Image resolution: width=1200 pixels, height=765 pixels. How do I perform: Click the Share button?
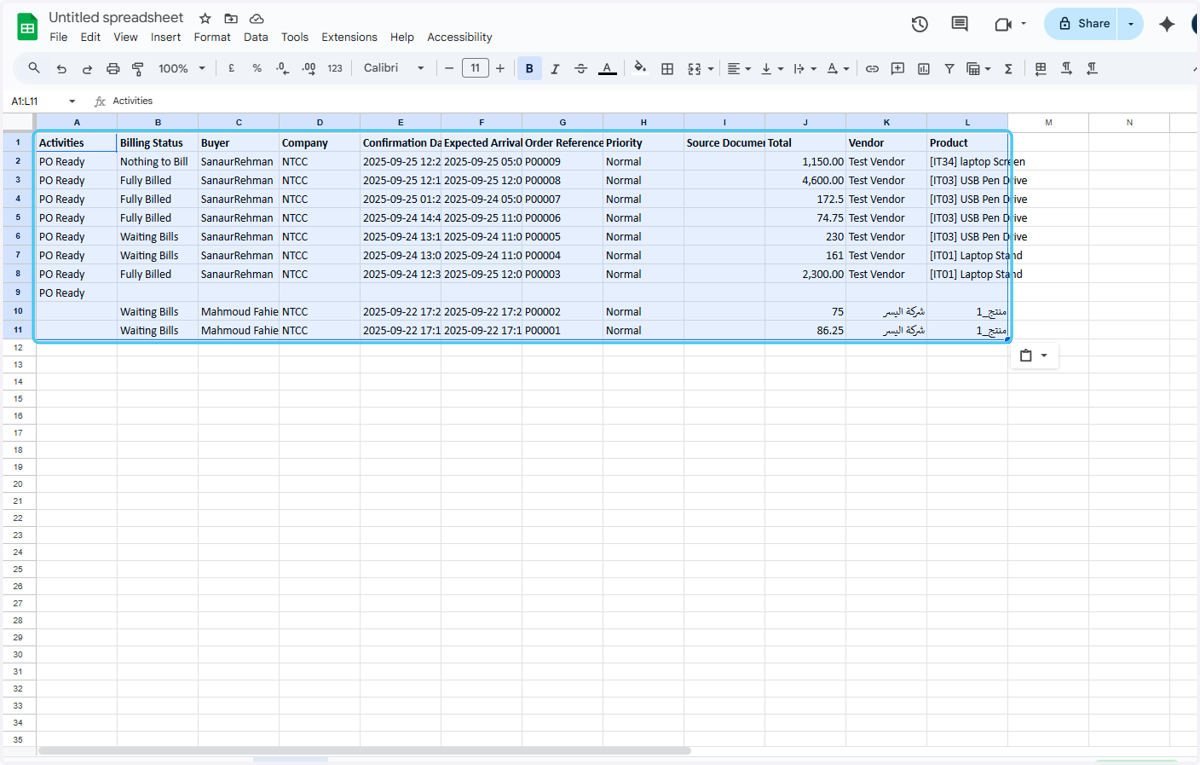pyautogui.click(x=1082, y=24)
